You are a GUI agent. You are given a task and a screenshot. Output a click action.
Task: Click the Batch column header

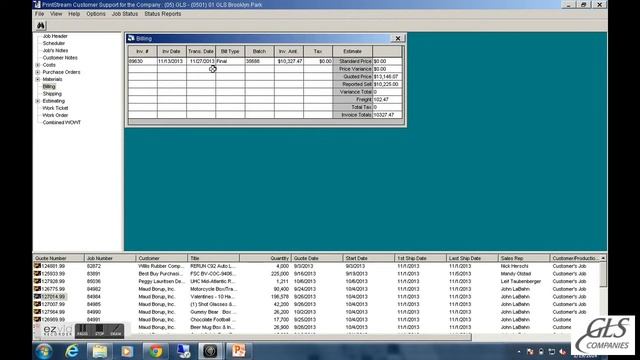point(260,51)
